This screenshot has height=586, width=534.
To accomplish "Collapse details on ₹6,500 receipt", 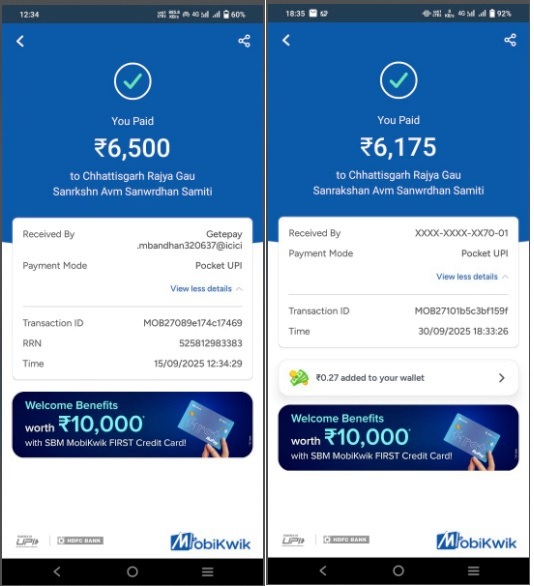I will point(206,289).
